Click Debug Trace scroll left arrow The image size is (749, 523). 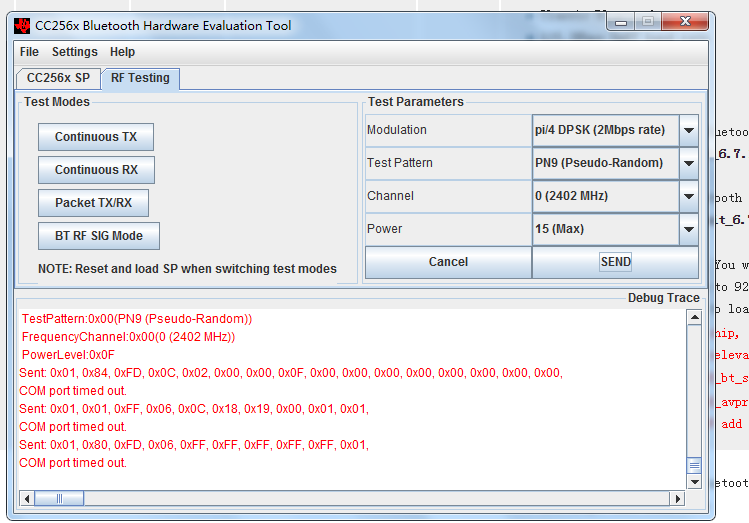(27, 499)
